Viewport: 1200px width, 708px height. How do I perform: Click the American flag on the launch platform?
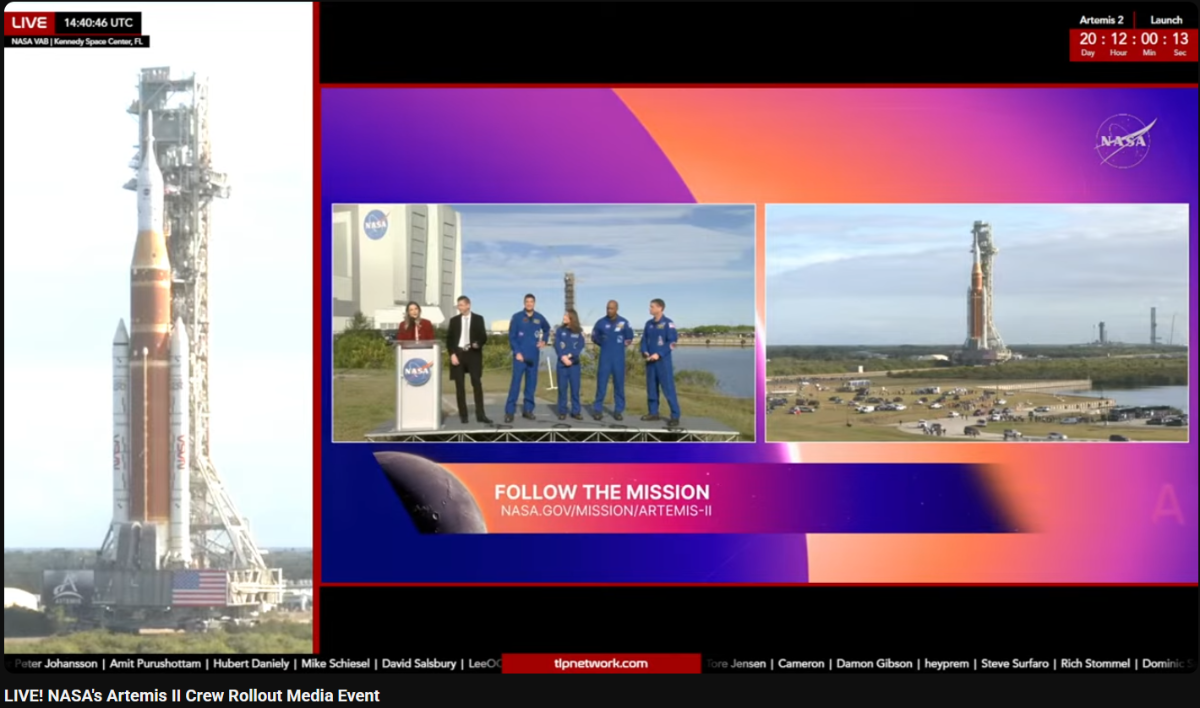199,588
